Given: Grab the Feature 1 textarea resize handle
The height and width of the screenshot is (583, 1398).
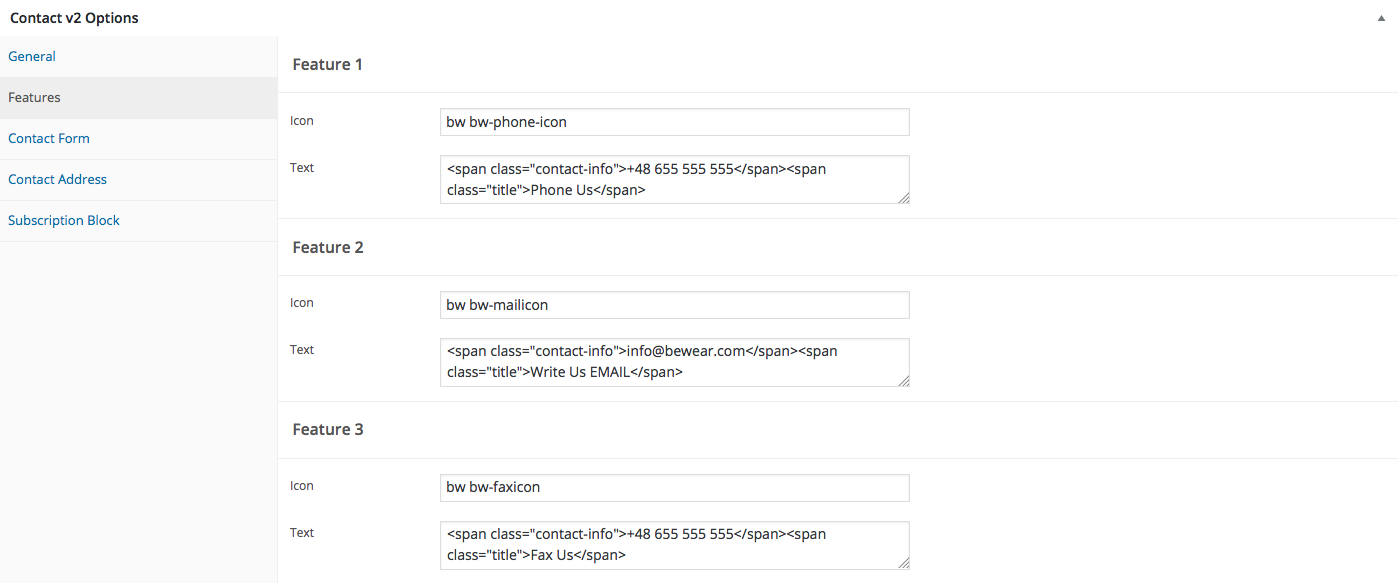Looking at the screenshot, I should tap(904, 198).
